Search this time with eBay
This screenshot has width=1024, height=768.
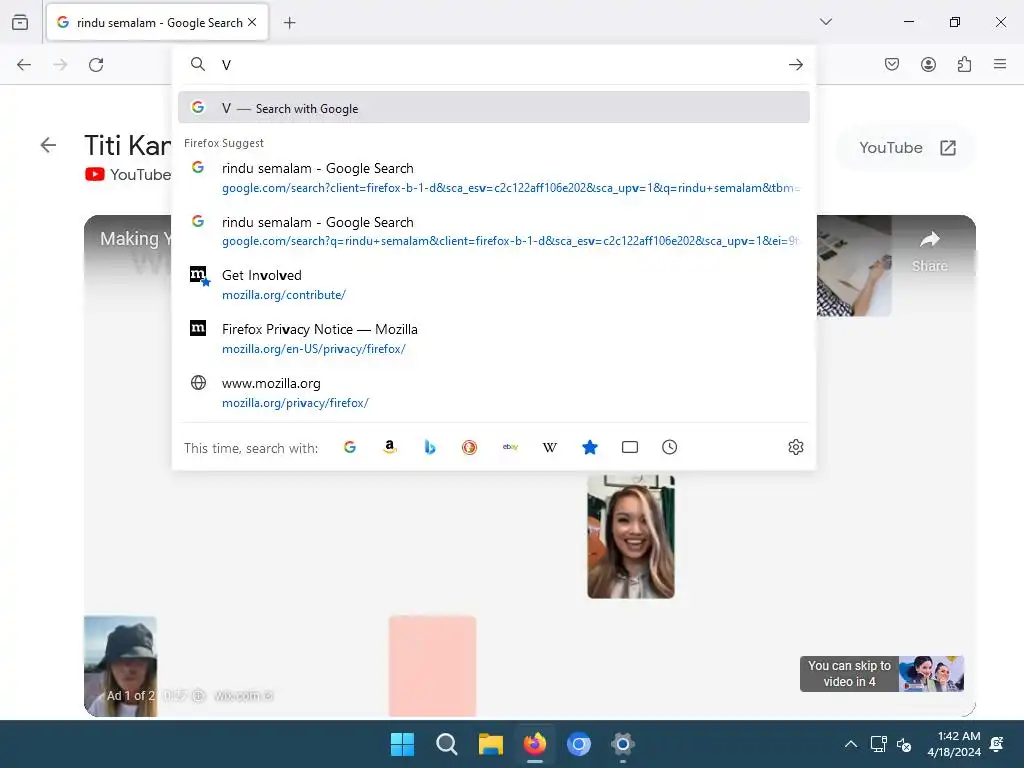510,447
